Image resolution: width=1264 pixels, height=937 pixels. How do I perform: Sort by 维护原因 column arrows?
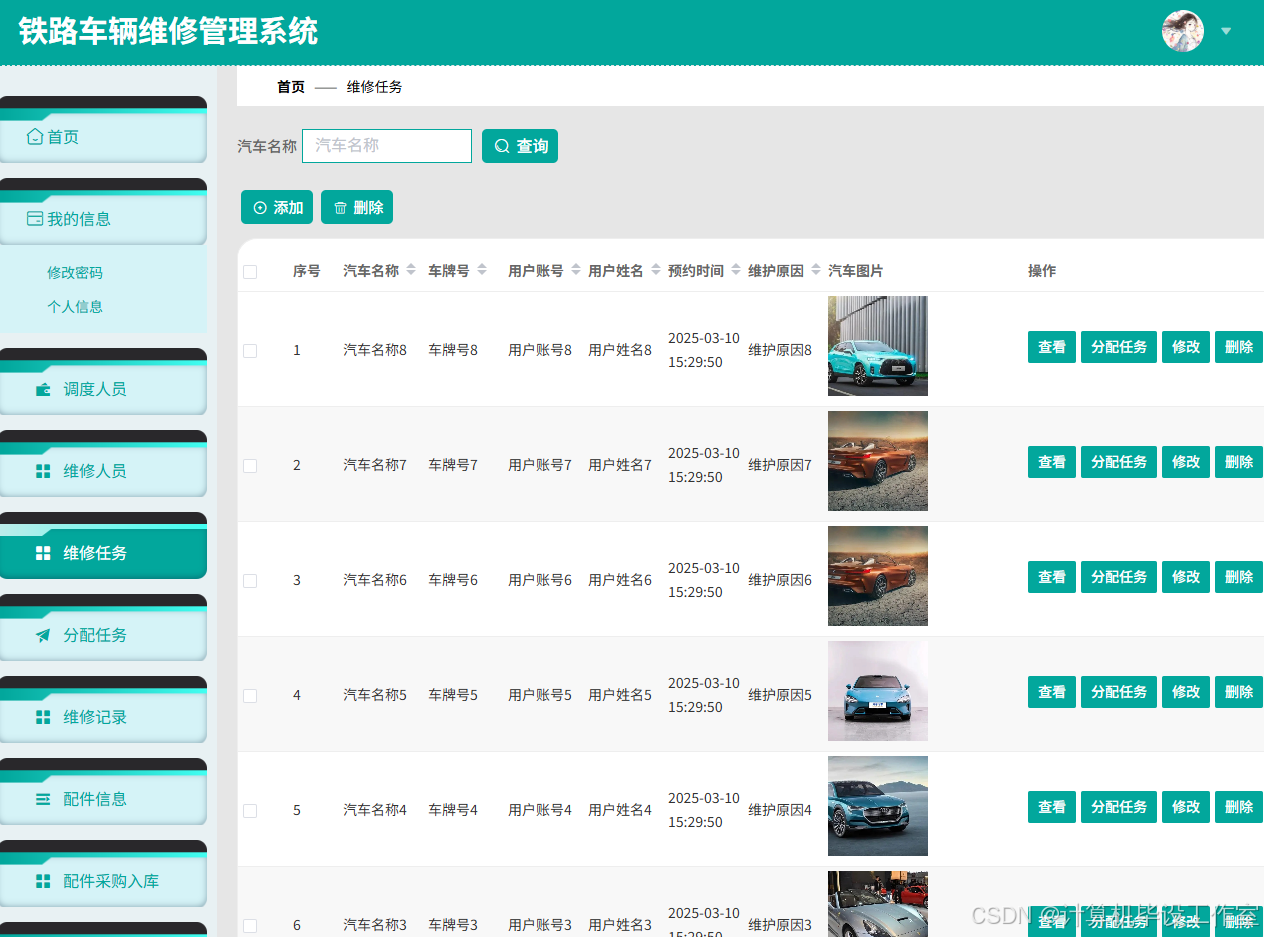816,270
